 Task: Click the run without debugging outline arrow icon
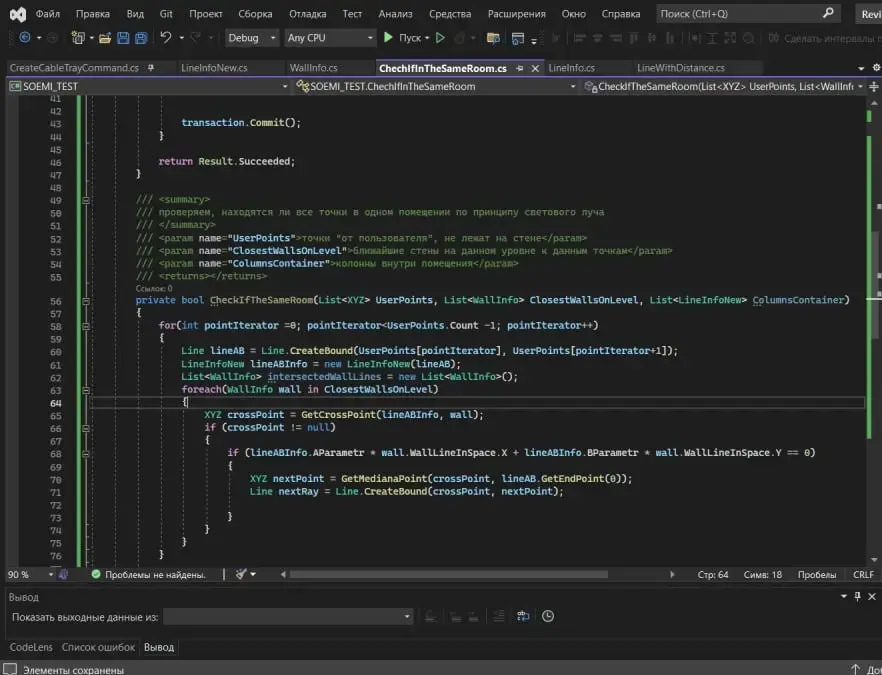440,37
